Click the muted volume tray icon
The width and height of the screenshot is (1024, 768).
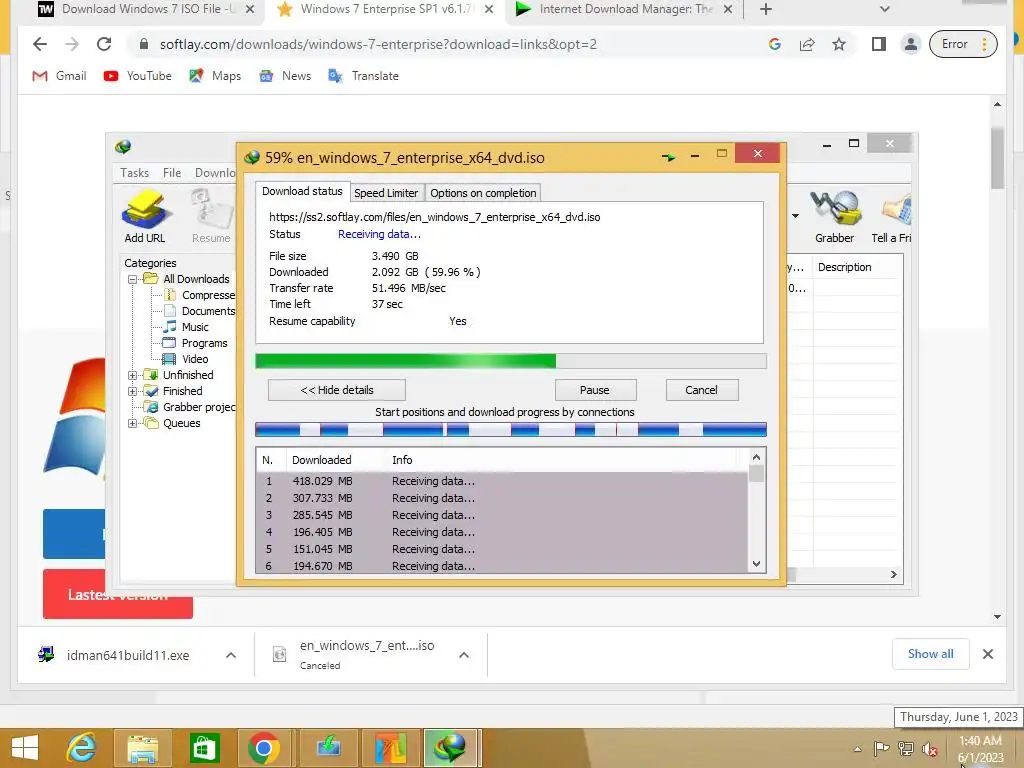pos(930,749)
